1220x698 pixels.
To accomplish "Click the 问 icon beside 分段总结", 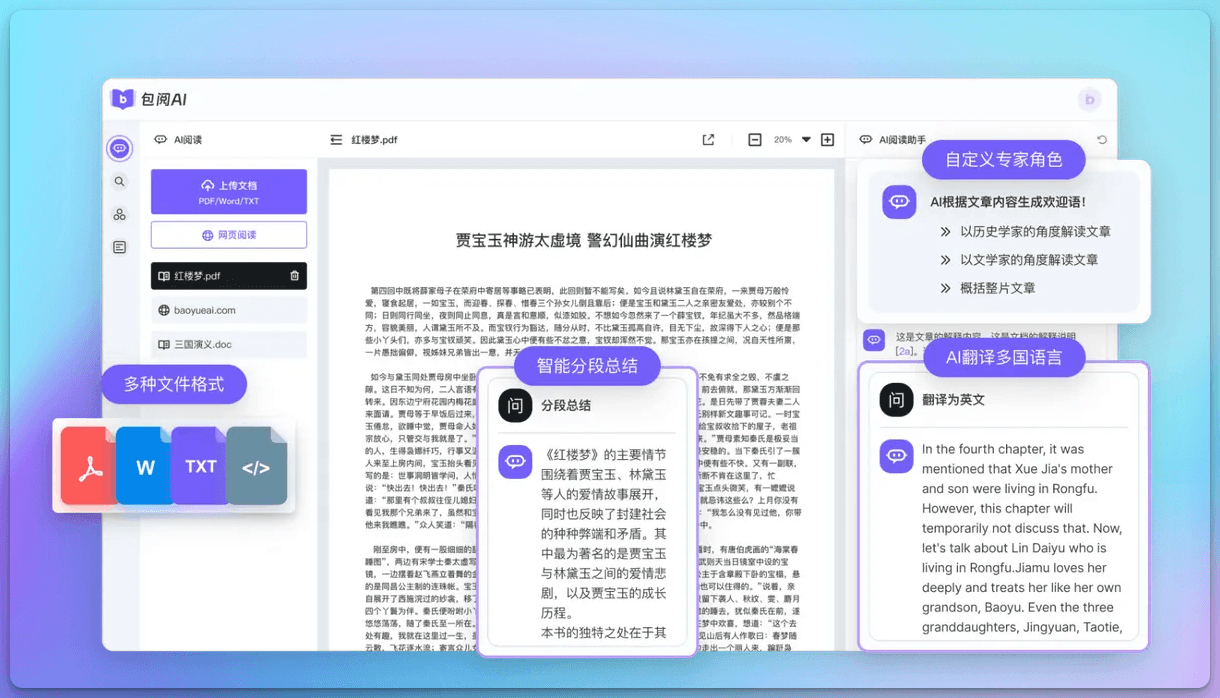I will [515, 405].
